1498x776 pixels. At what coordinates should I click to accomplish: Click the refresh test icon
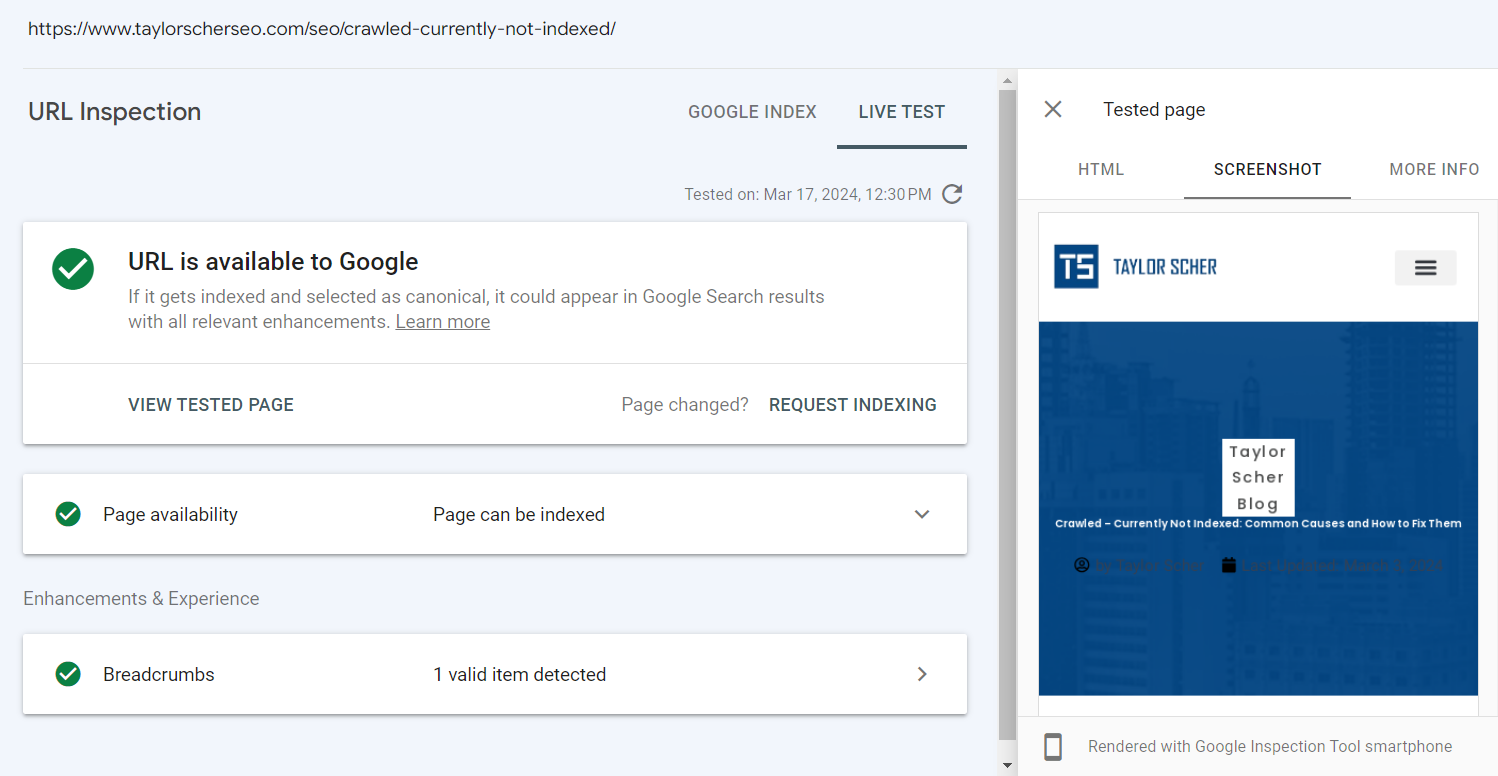pyautogui.click(x=952, y=194)
